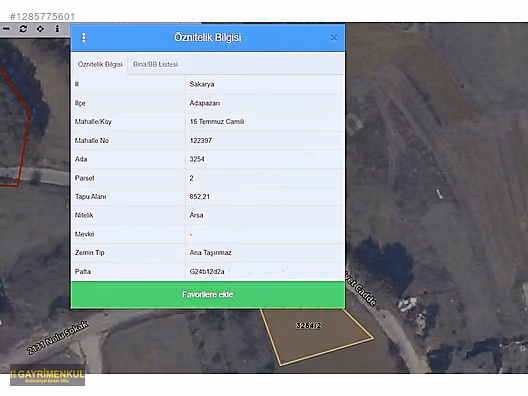The image size is (528, 396).
Task: Select the Öznitelik Bilgisi tab
Action: pos(100,64)
